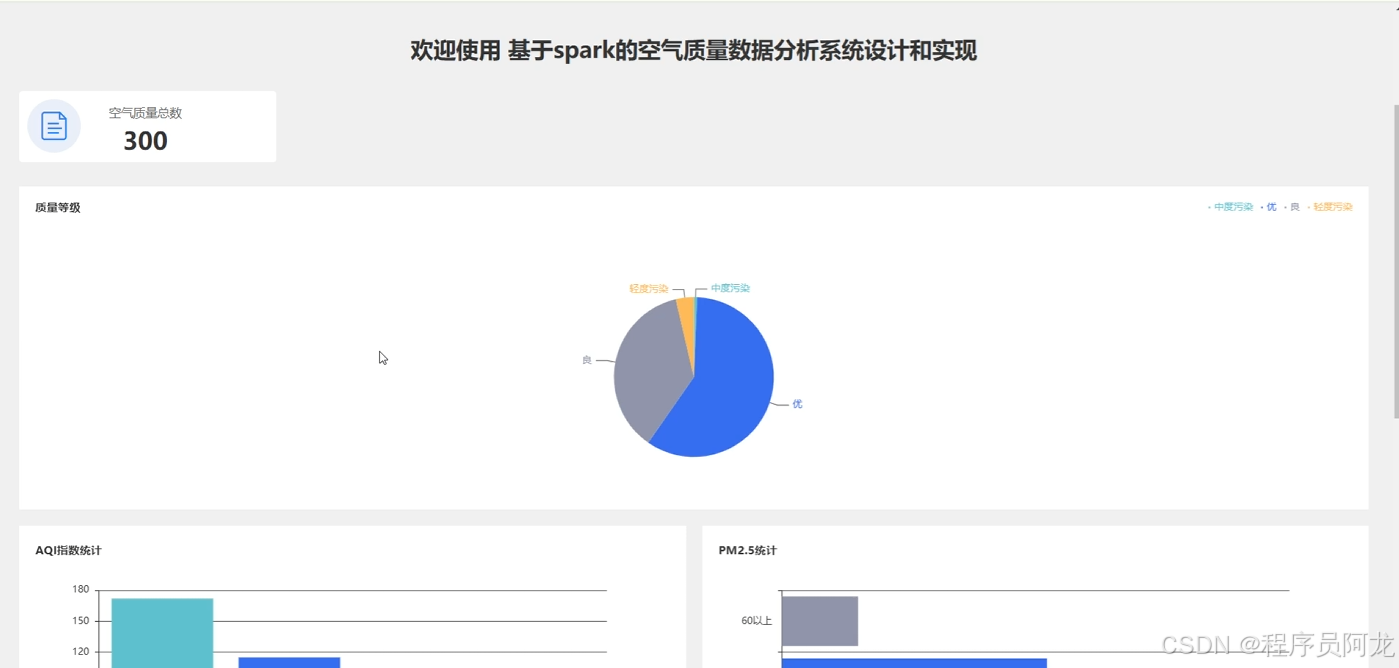The height and width of the screenshot is (668, 1399).
Task: Click the AQI指数统计 chart title
Action: pyautogui.click(x=68, y=551)
